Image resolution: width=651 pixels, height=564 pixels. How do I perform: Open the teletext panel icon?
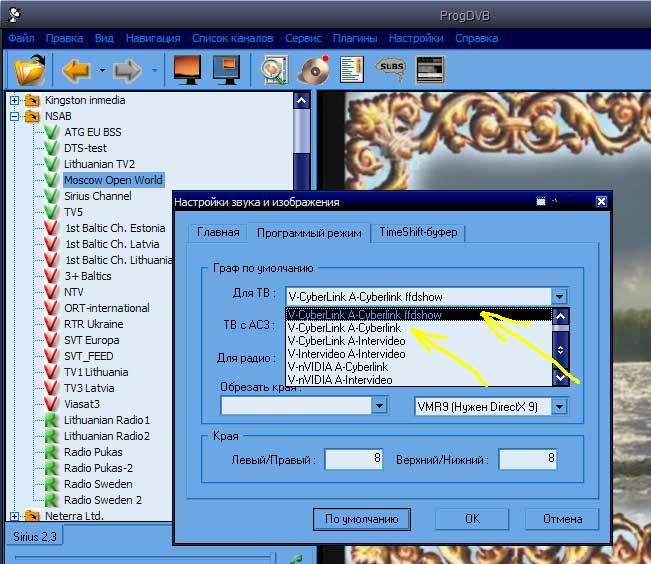coord(431,69)
